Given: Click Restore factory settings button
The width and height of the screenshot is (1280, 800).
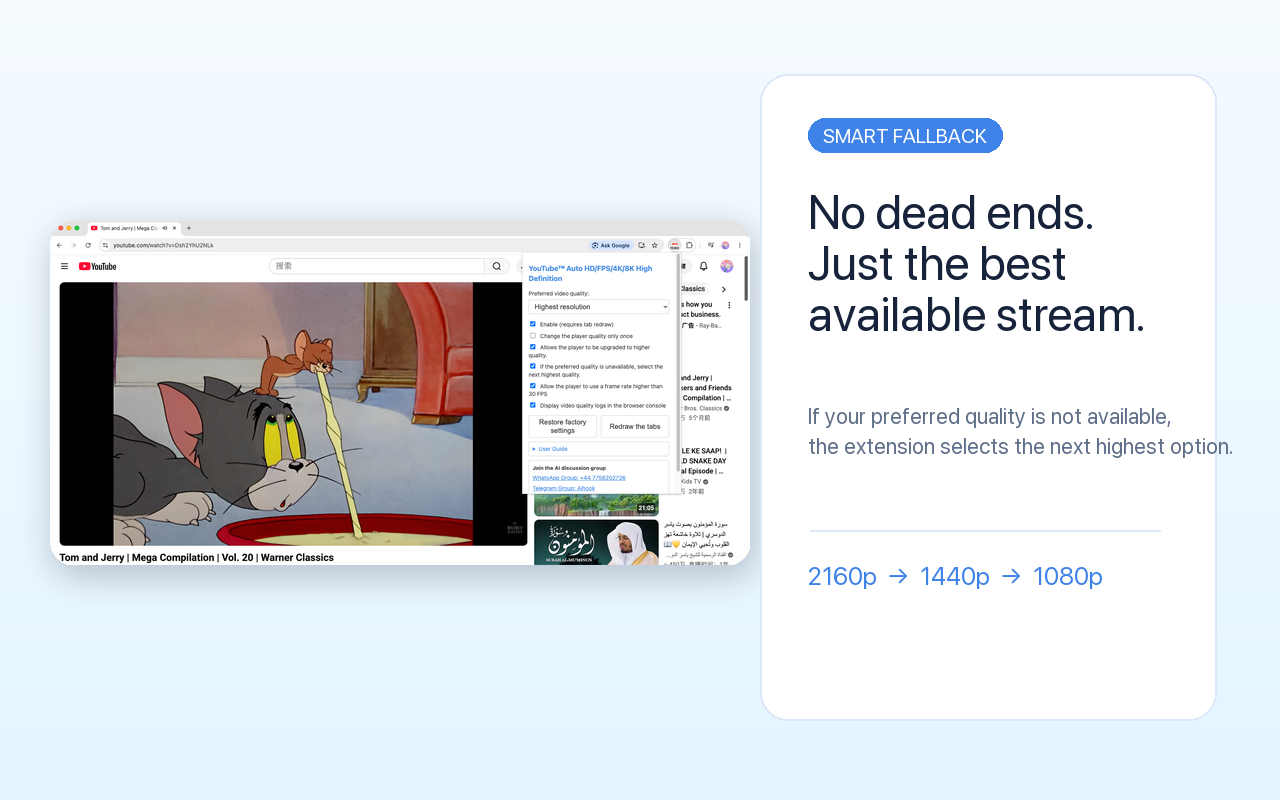Looking at the screenshot, I should (x=563, y=426).
